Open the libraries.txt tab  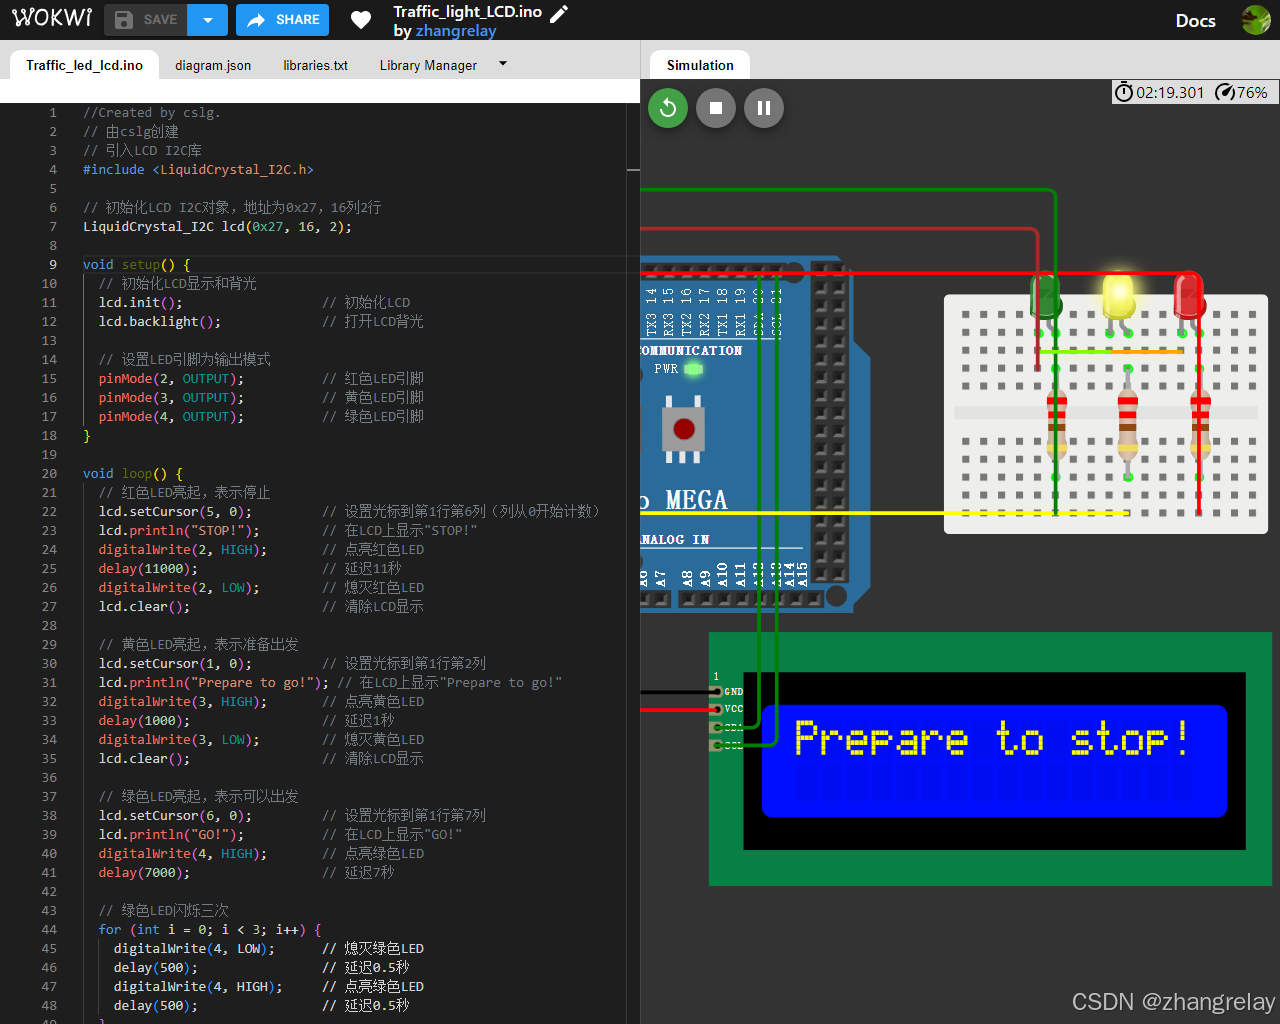pyautogui.click(x=315, y=65)
